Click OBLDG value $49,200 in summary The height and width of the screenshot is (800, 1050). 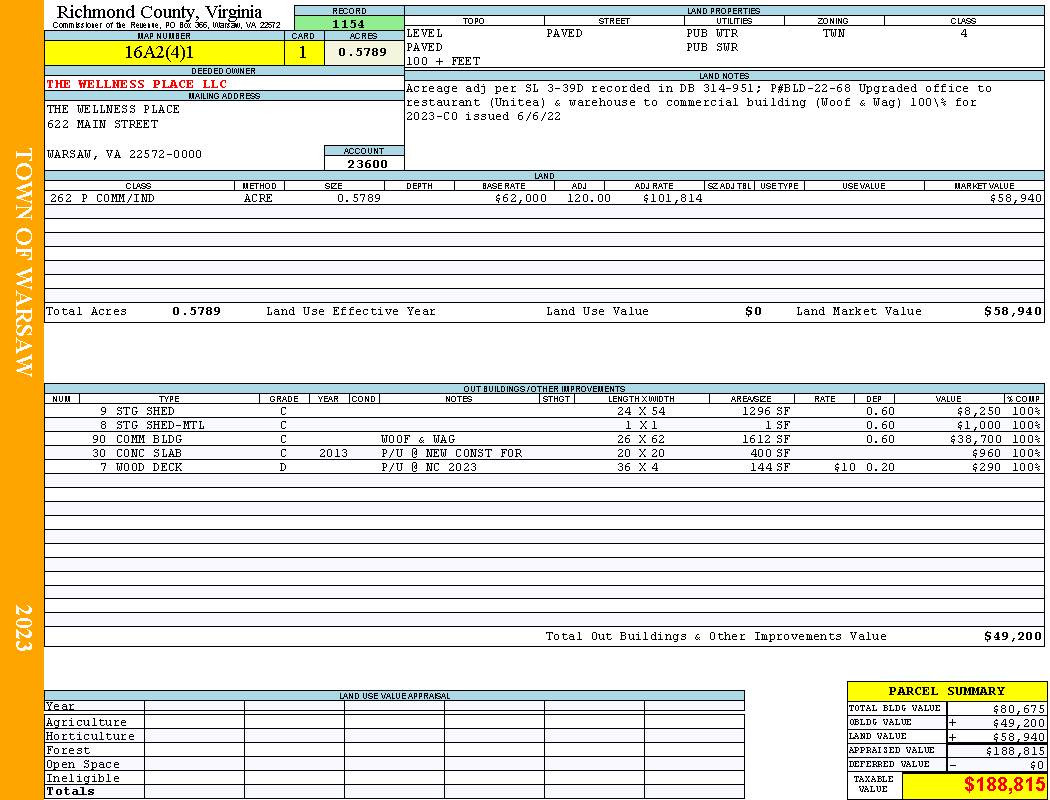pos(1018,723)
